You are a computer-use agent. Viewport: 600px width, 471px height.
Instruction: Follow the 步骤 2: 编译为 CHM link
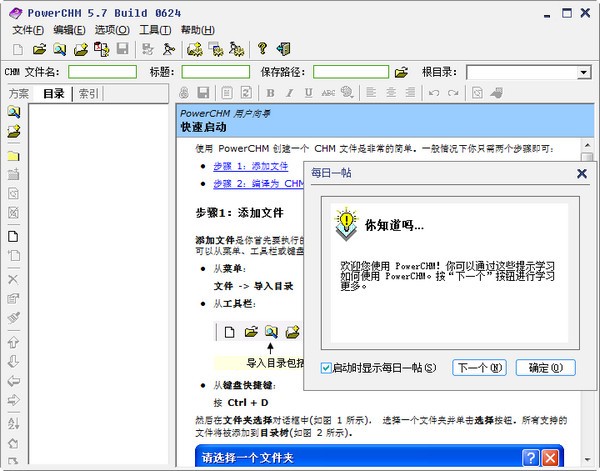click(x=259, y=184)
